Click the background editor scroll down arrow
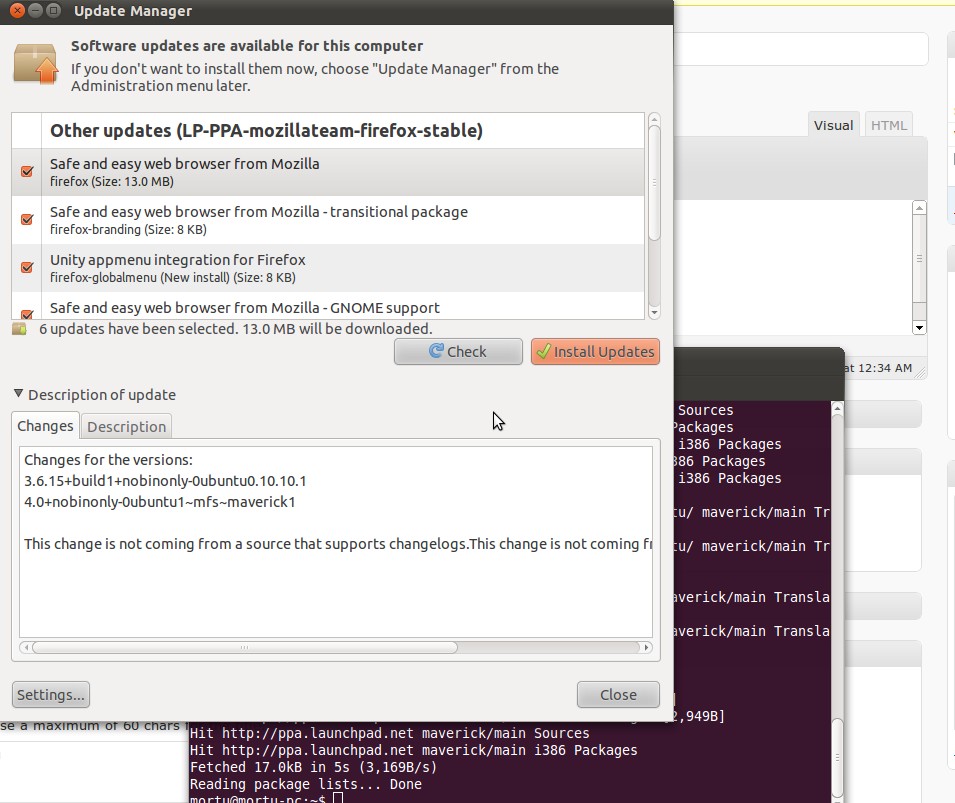 click(x=919, y=328)
